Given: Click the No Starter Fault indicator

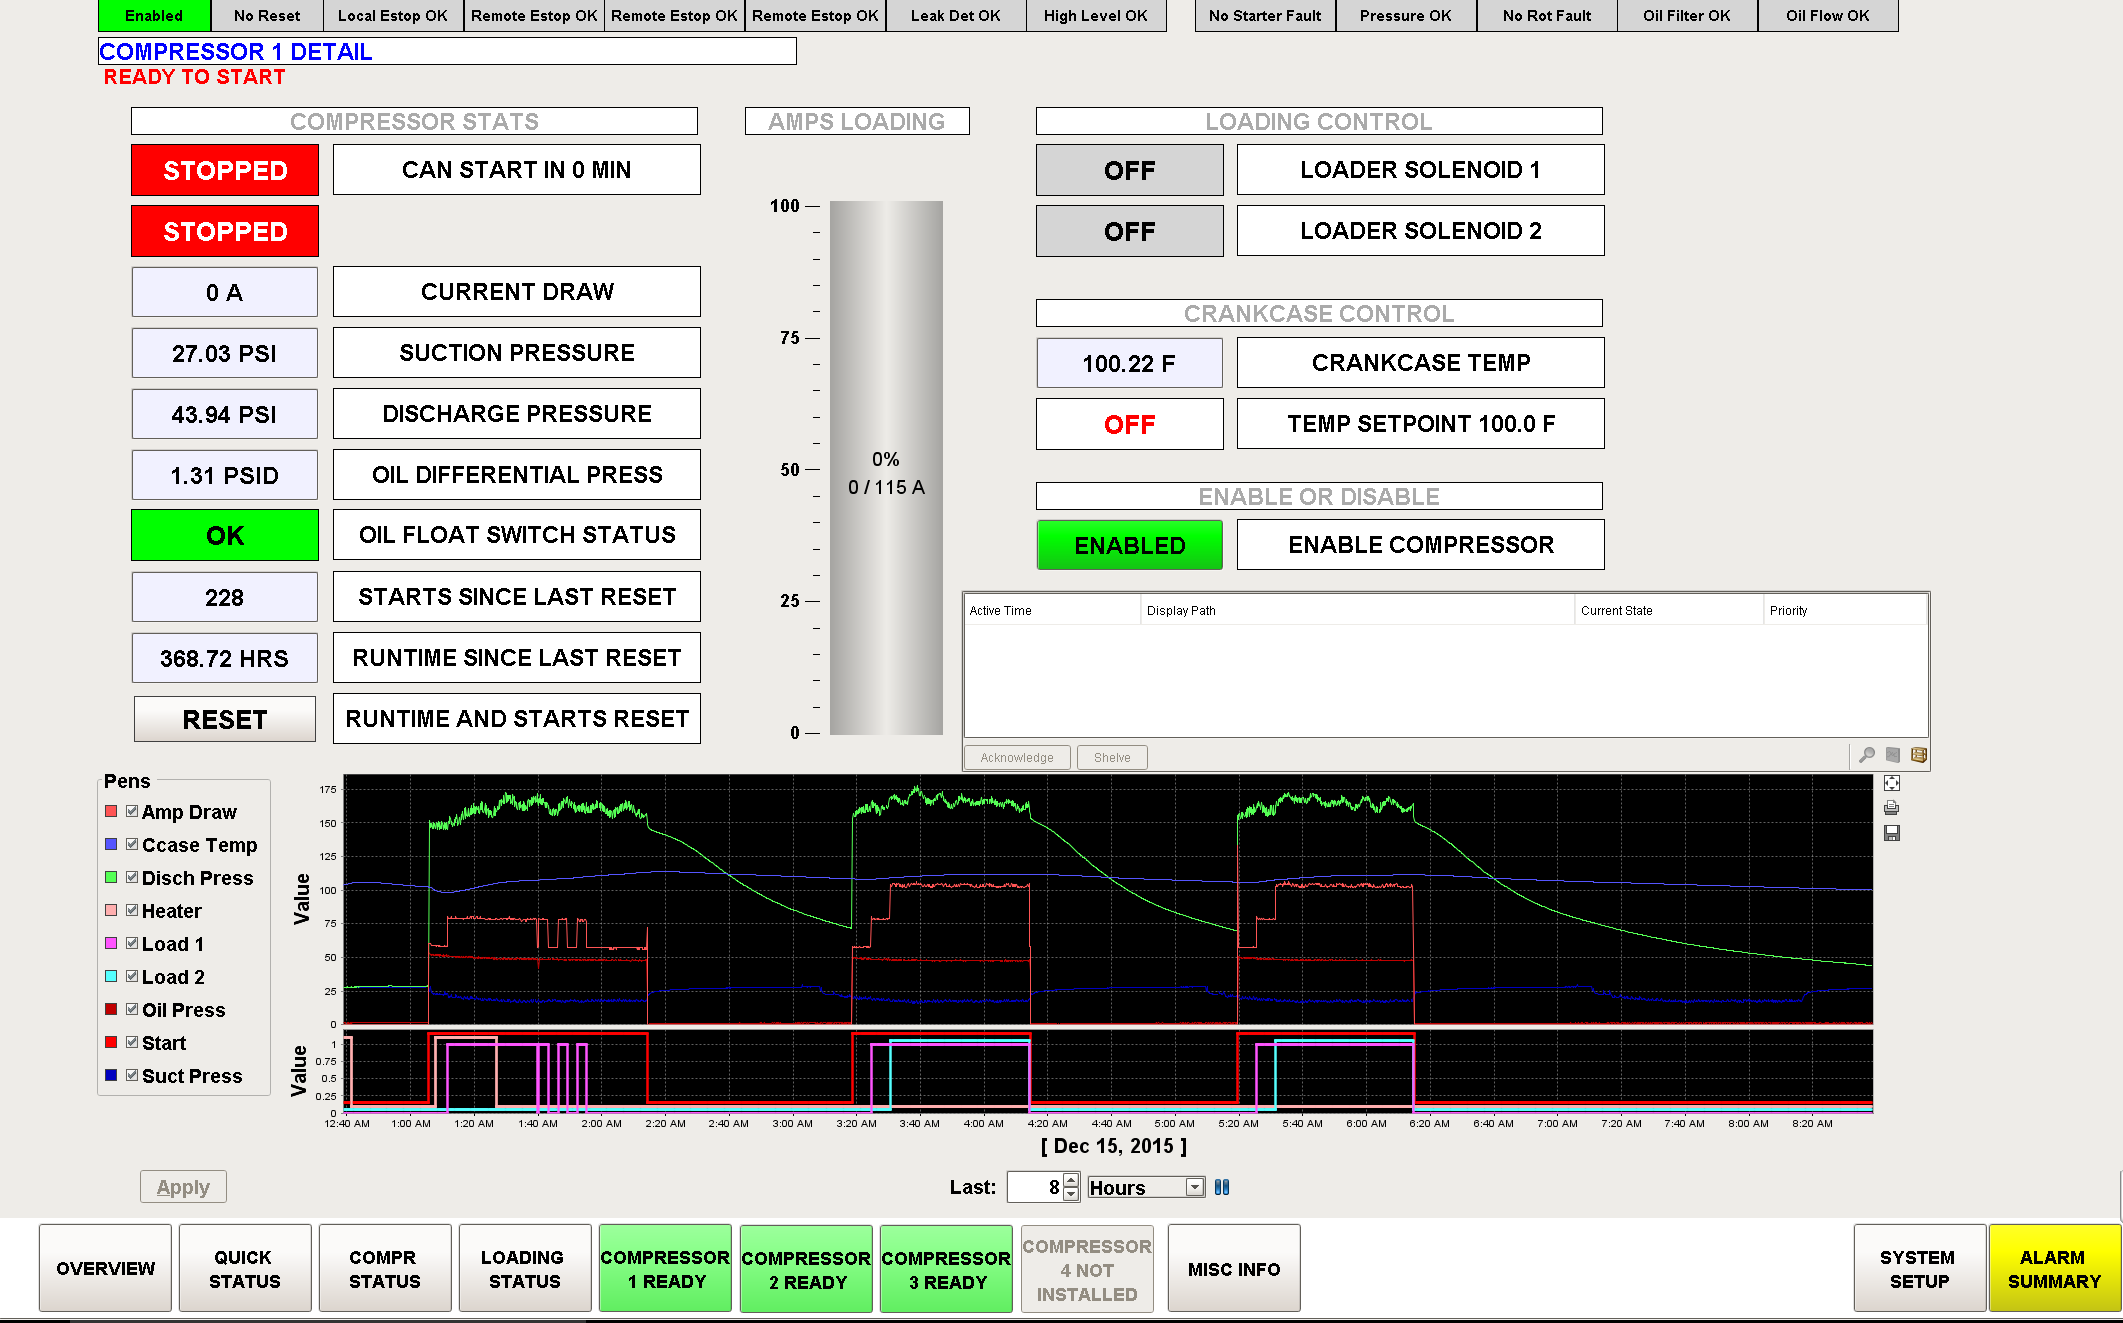Looking at the screenshot, I should (1265, 15).
